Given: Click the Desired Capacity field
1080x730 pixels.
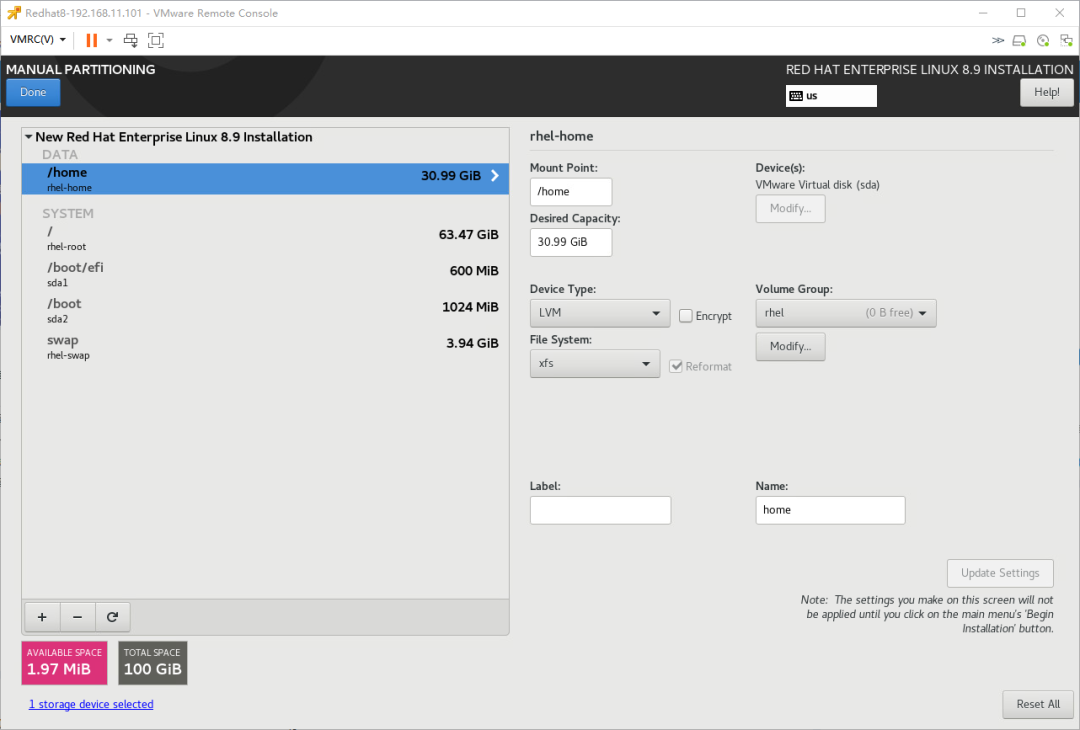Looking at the screenshot, I should pos(570,242).
